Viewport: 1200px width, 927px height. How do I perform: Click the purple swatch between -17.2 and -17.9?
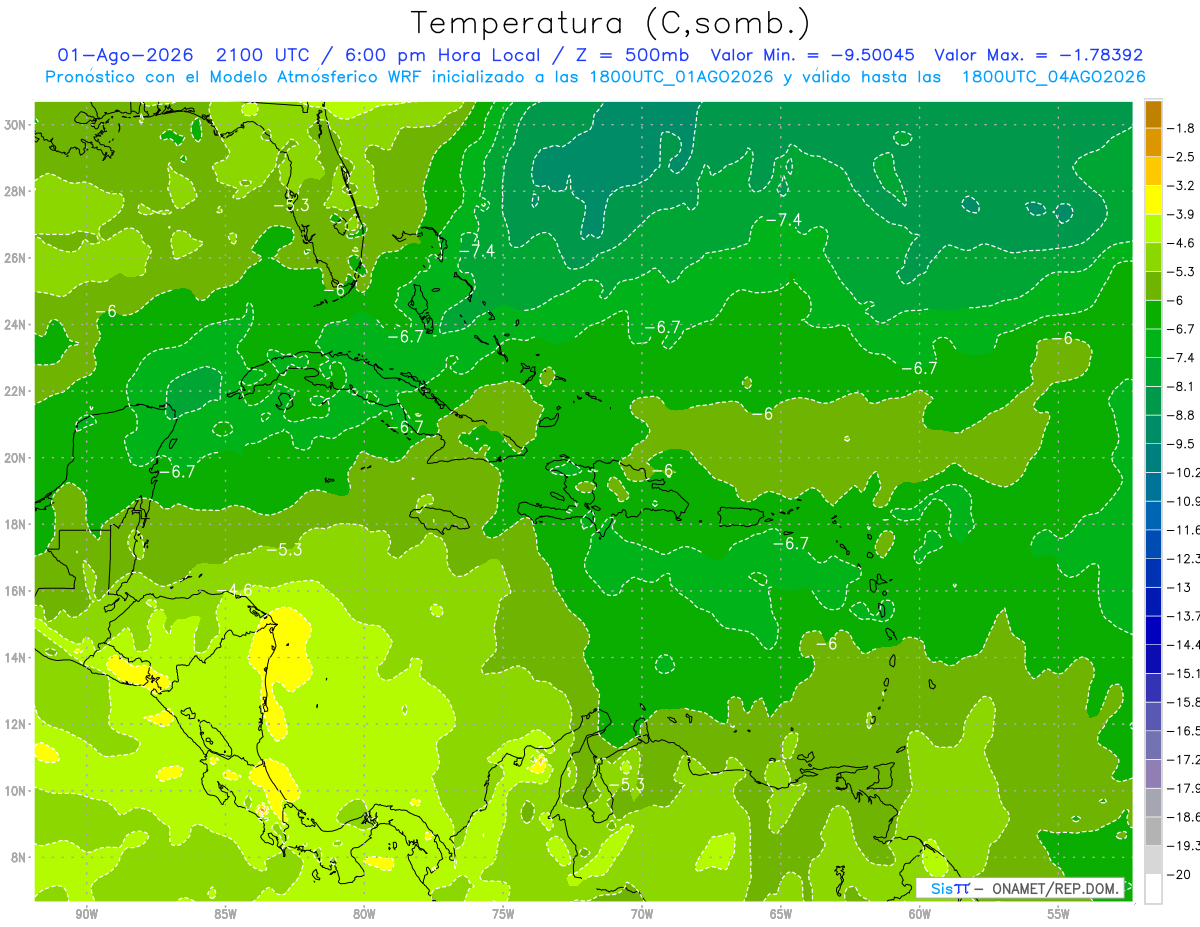(x=1153, y=773)
